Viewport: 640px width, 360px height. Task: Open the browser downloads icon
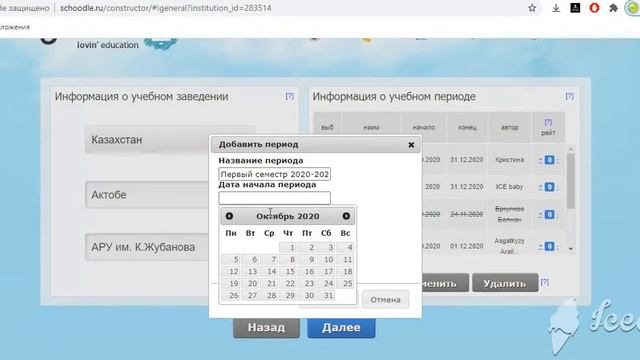coord(556,8)
